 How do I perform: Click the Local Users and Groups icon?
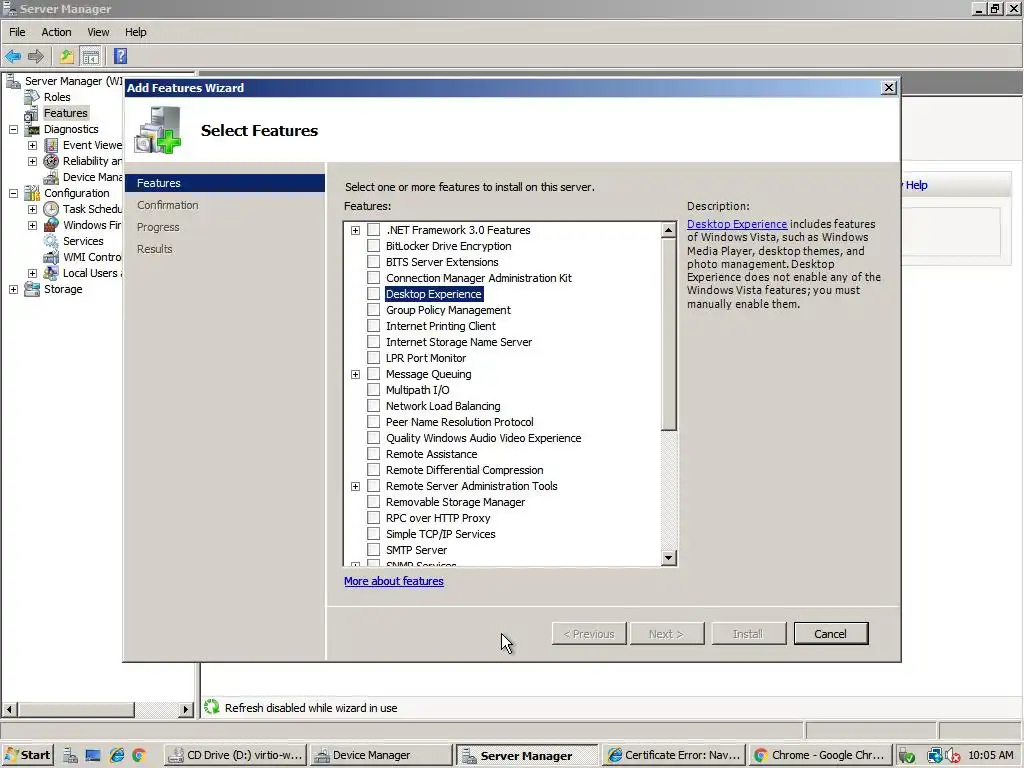pyautogui.click(x=51, y=273)
